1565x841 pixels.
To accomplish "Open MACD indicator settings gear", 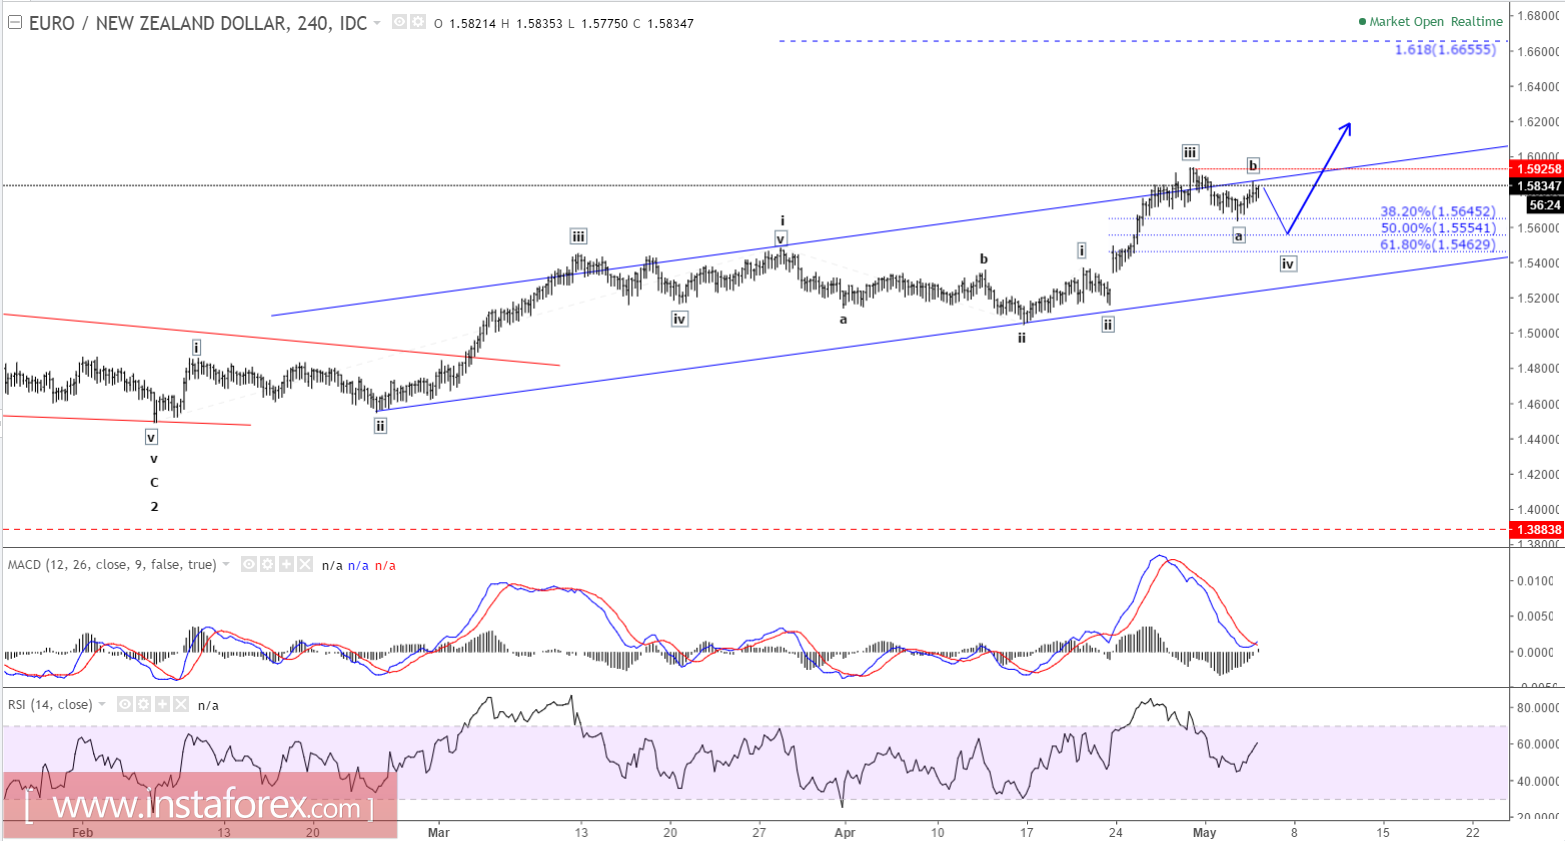I will 267,564.
